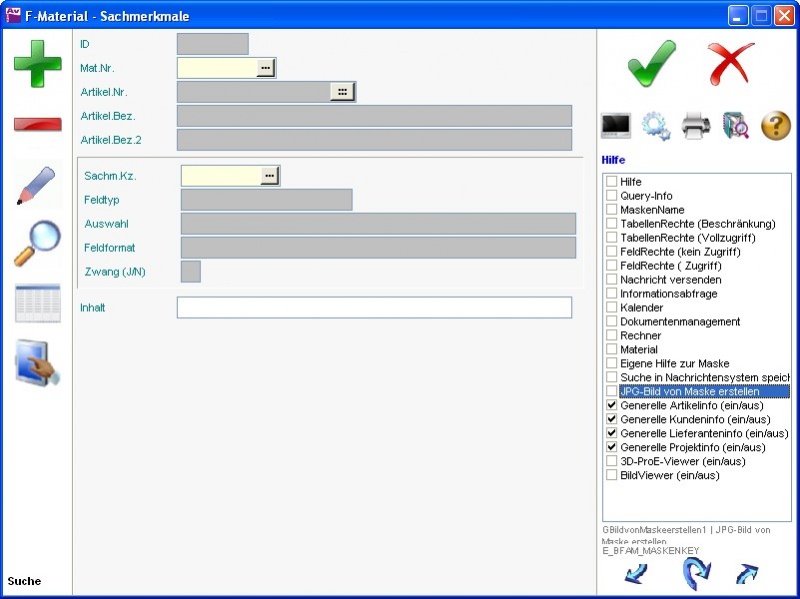Open the gear settings icon
Screen dimensions: 800x599
click(655, 126)
